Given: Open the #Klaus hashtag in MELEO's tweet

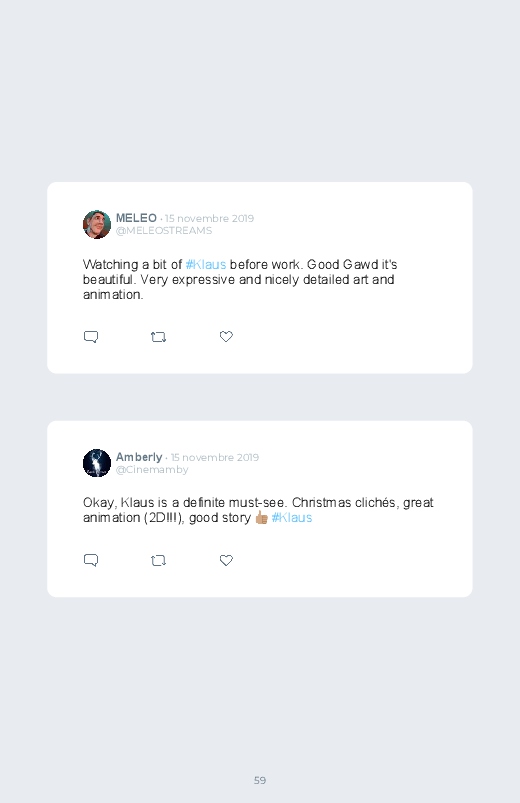Looking at the screenshot, I should [x=205, y=265].
